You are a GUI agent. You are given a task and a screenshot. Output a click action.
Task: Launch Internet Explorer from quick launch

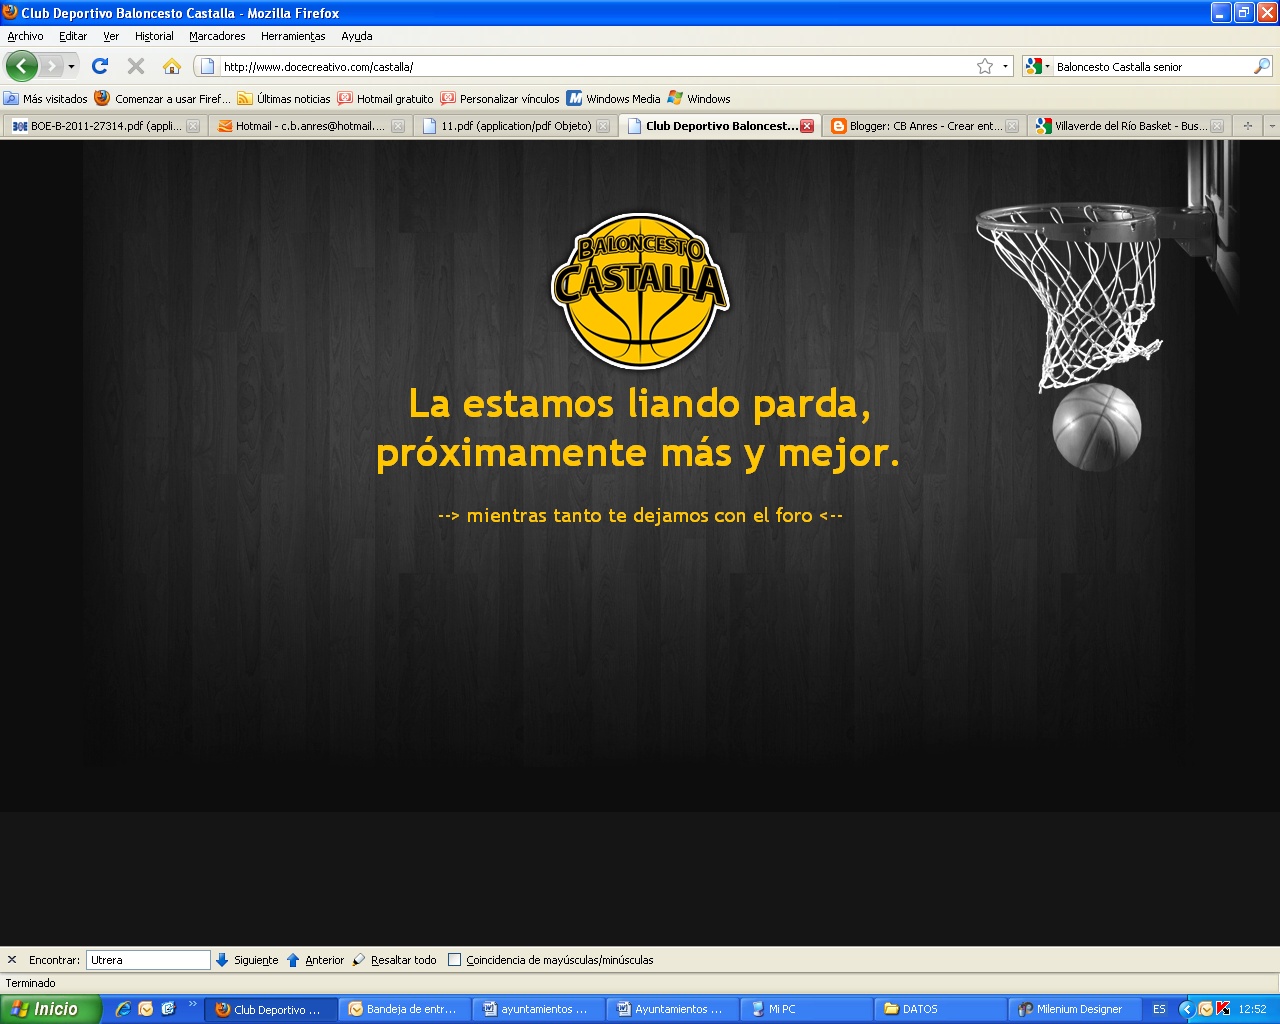tap(123, 1009)
